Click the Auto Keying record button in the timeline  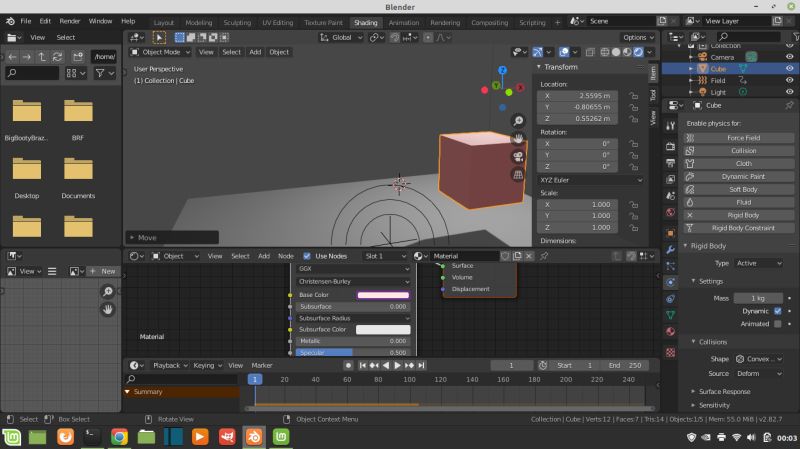348,365
